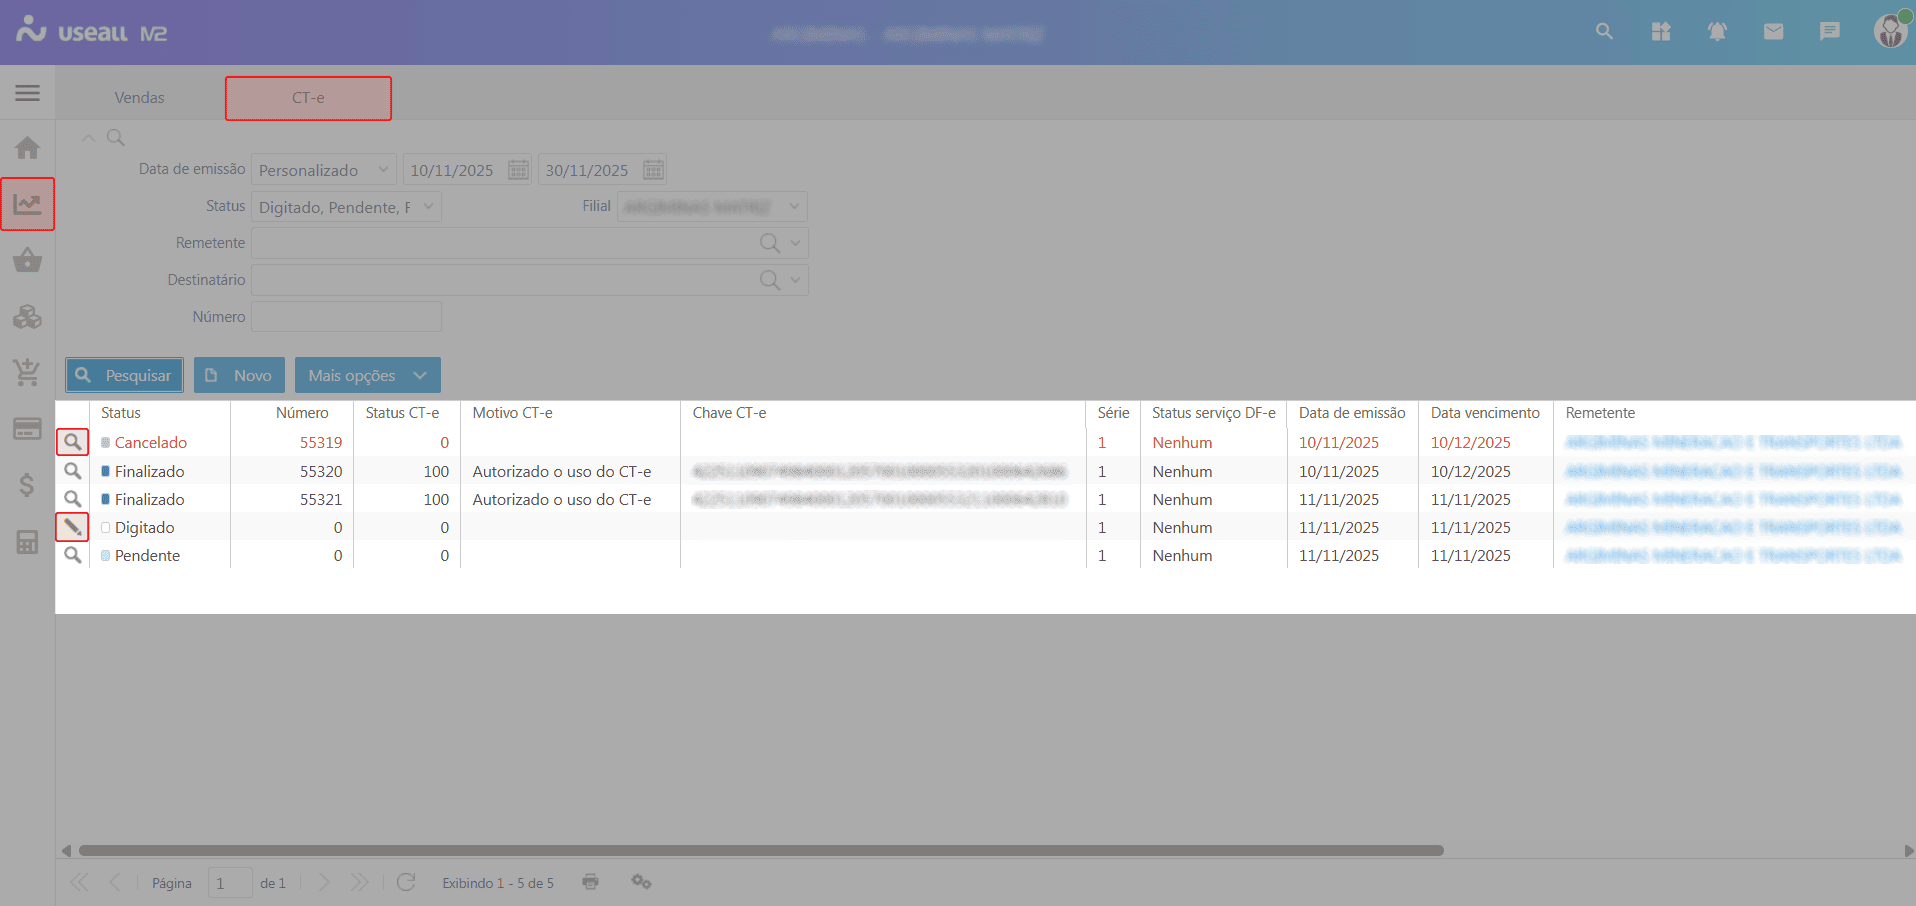Click the notifications bell icon
The image size is (1916, 906).
1717,32
